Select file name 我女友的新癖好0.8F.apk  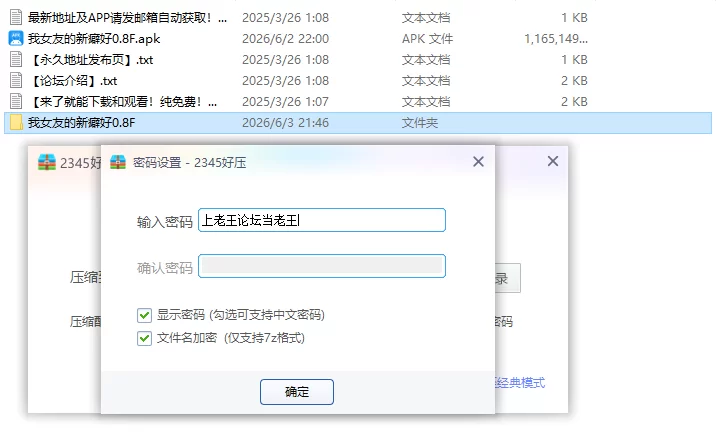pyautogui.click(x=94, y=38)
